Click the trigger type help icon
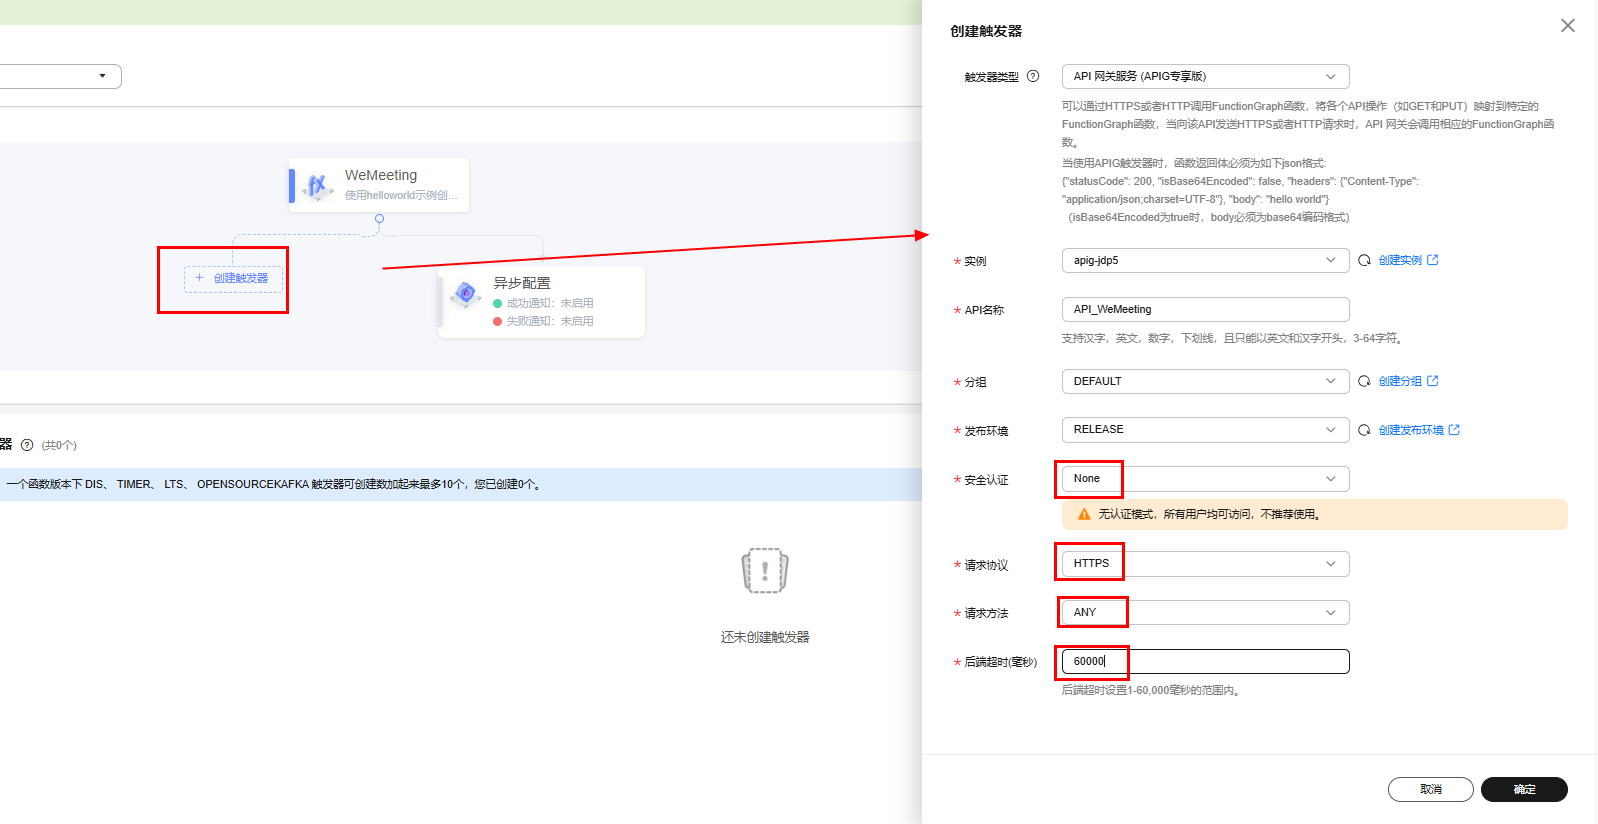Screen dimensions: 1598x824 (x=1033, y=76)
